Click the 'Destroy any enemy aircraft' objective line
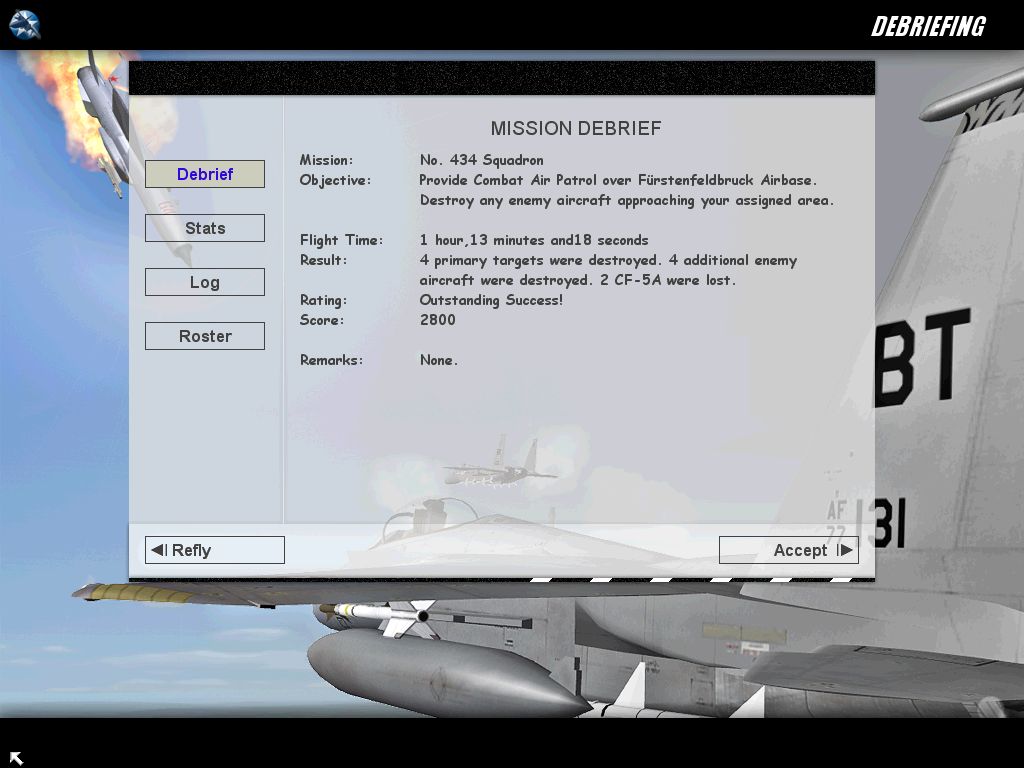The height and width of the screenshot is (768, 1024). (x=627, y=200)
